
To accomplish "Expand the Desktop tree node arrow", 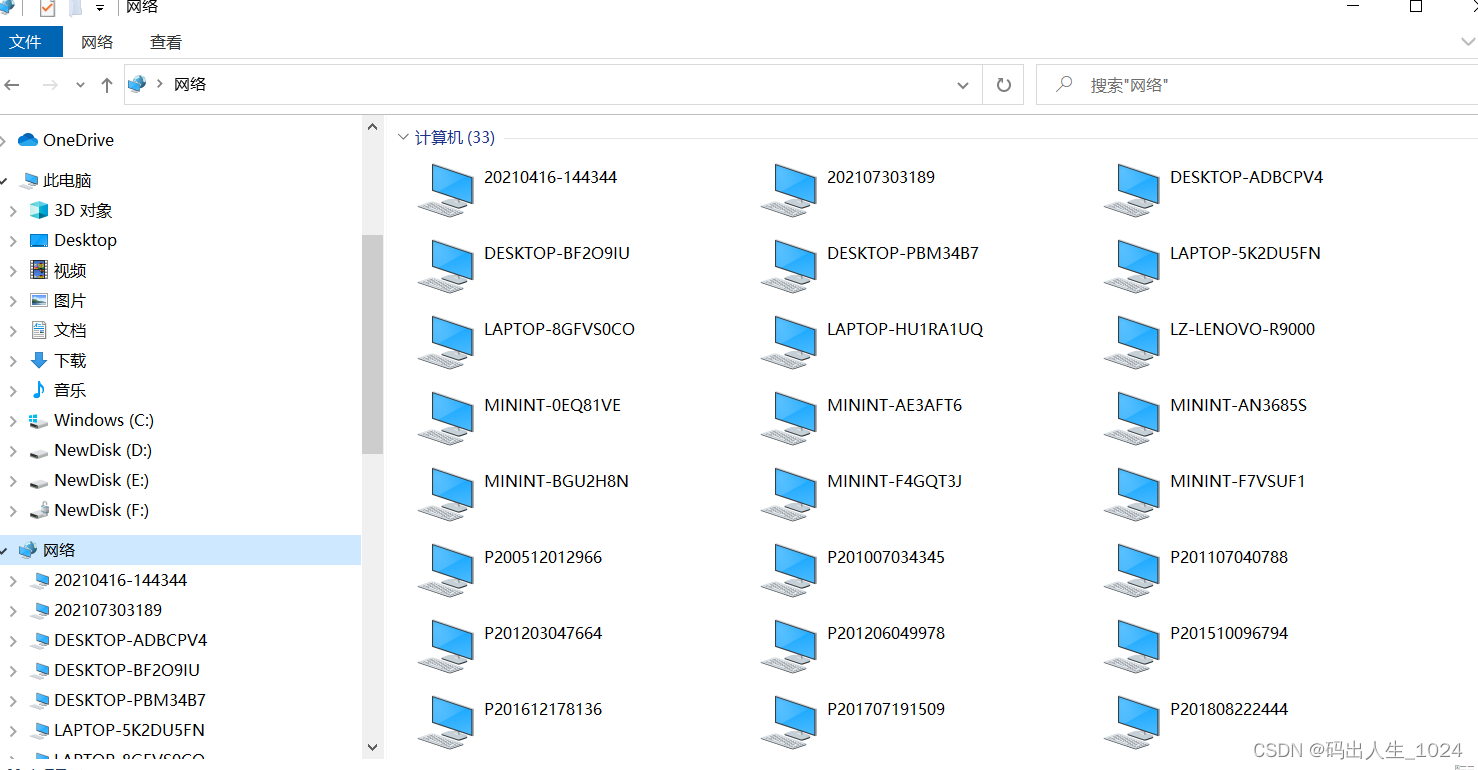I will click(x=13, y=241).
